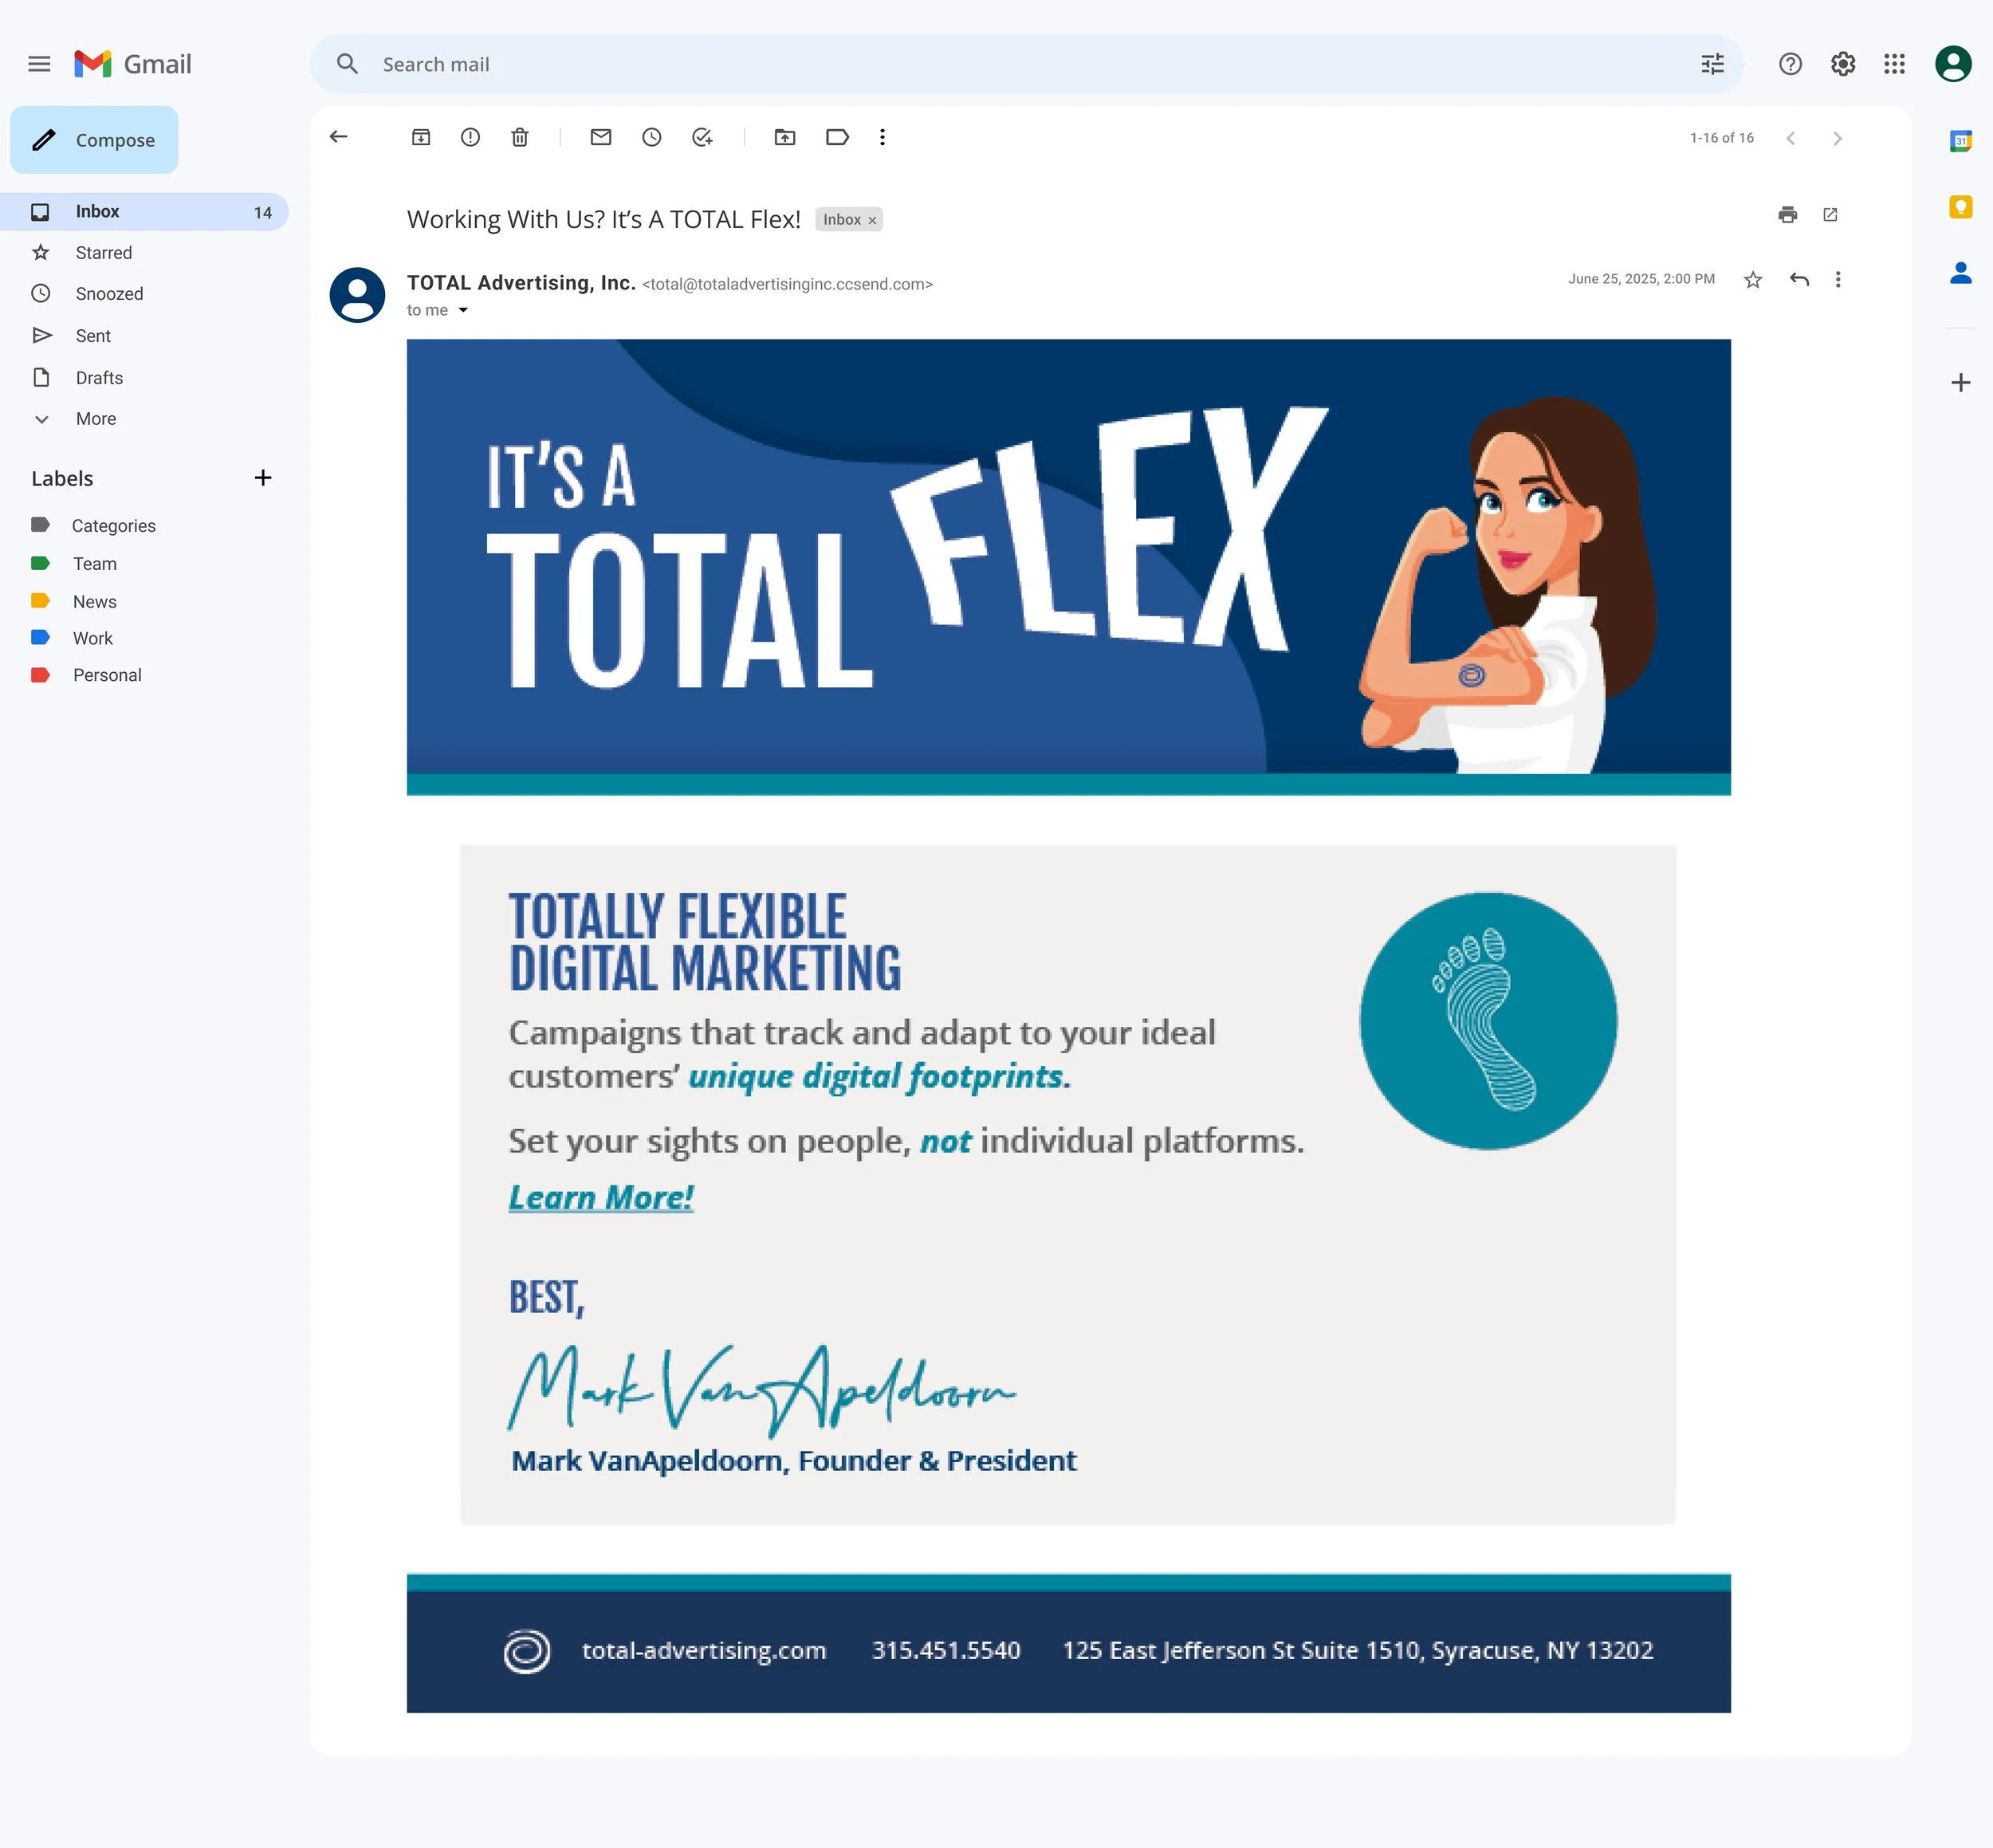Open the search filter options
Screen dimensions: 1993x1848
1712,64
